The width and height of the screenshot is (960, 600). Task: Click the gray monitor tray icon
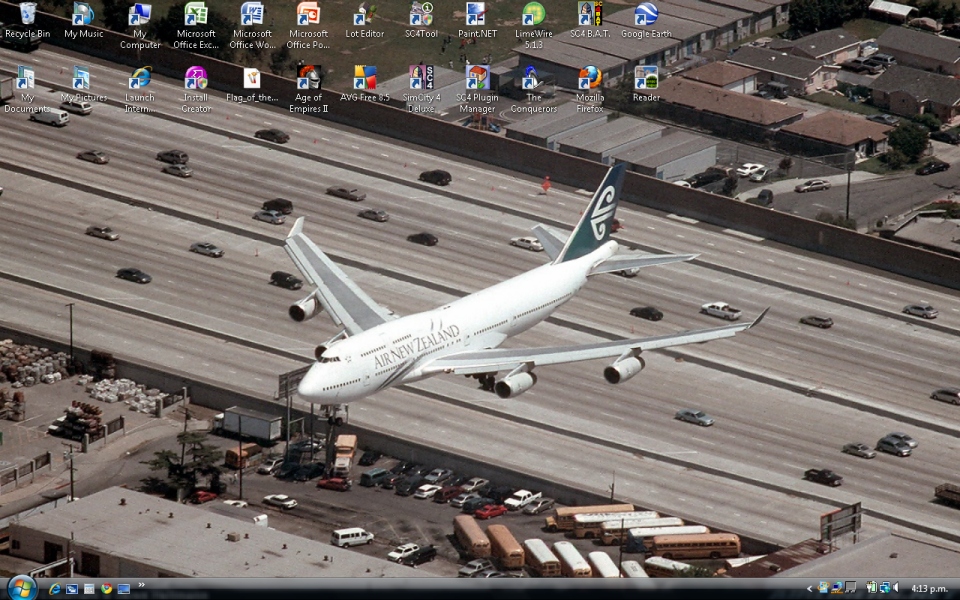coord(850,587)
